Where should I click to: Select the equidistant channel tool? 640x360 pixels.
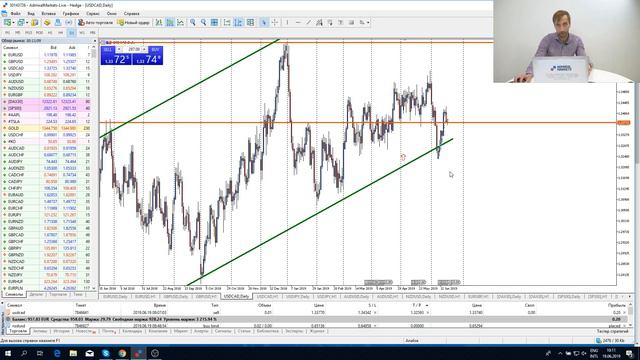point(319,22)
